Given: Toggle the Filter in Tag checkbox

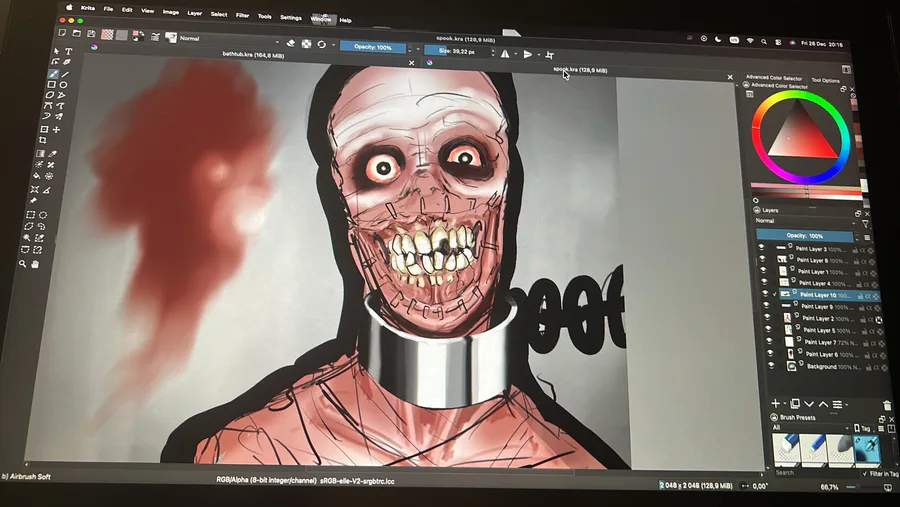Looking at the screenshot, I should [x=865, y=474].
